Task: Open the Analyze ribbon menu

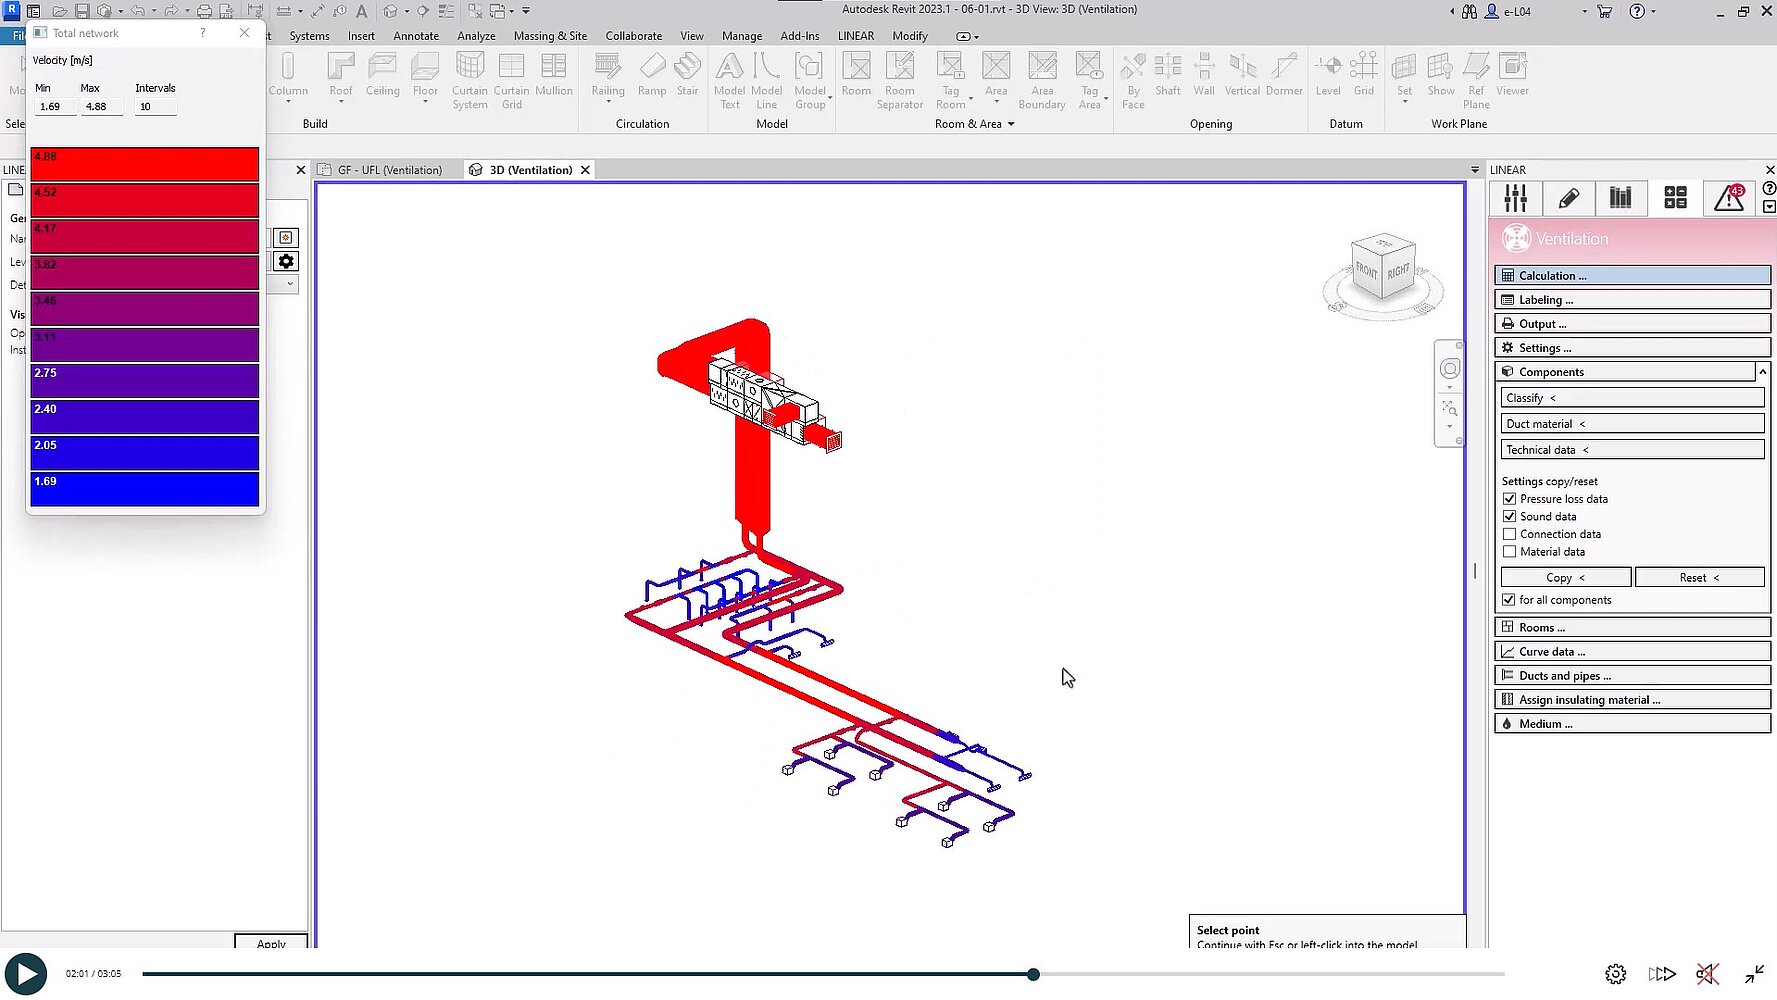Action: pyautogui.click(x=476, y=35)
